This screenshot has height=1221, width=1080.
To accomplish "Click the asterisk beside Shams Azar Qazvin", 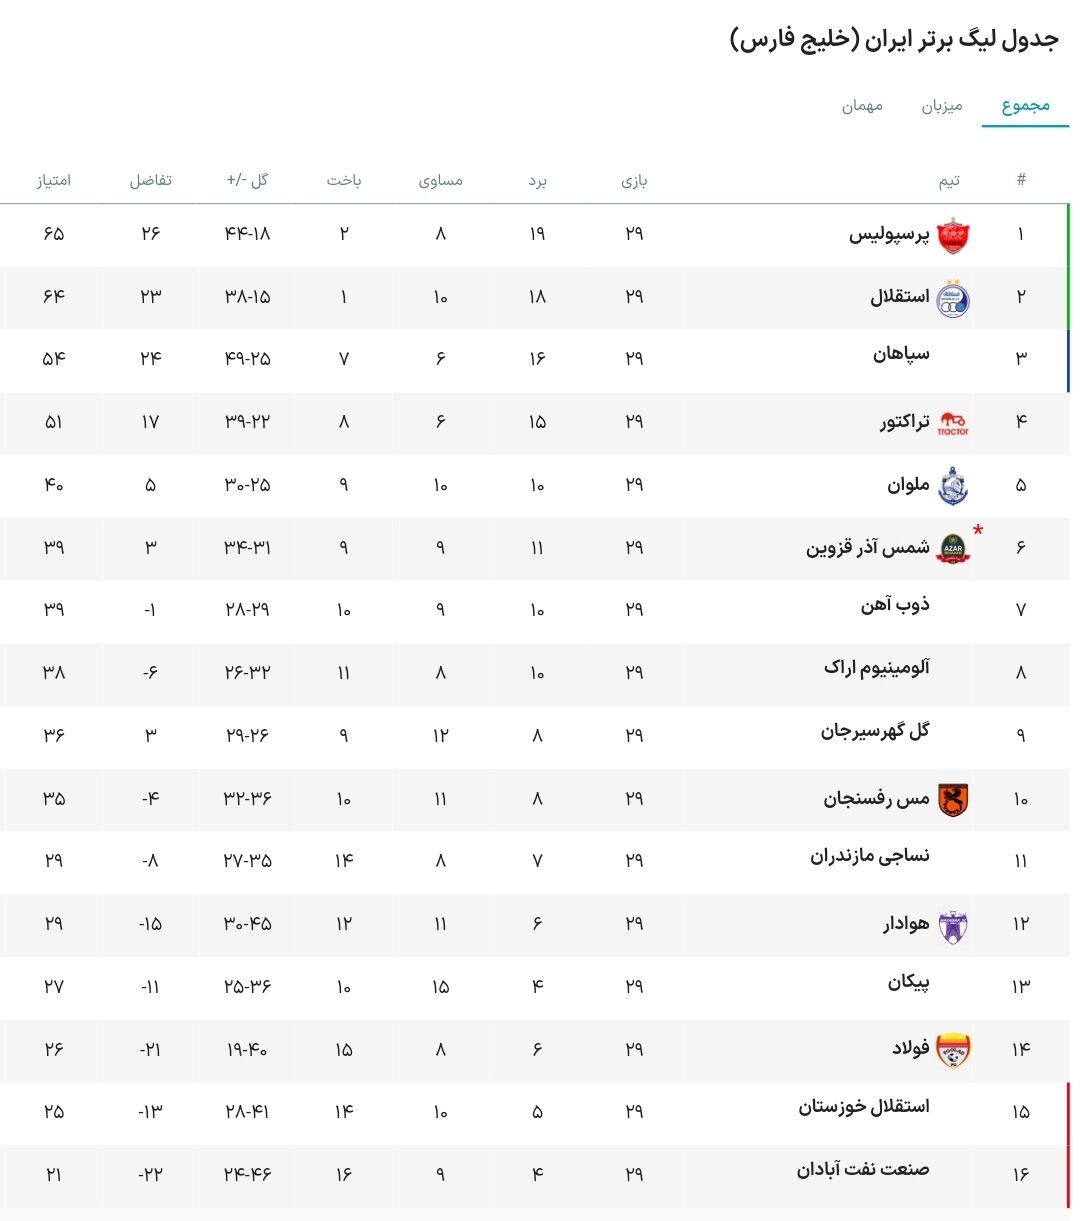I will coord(977,530).
